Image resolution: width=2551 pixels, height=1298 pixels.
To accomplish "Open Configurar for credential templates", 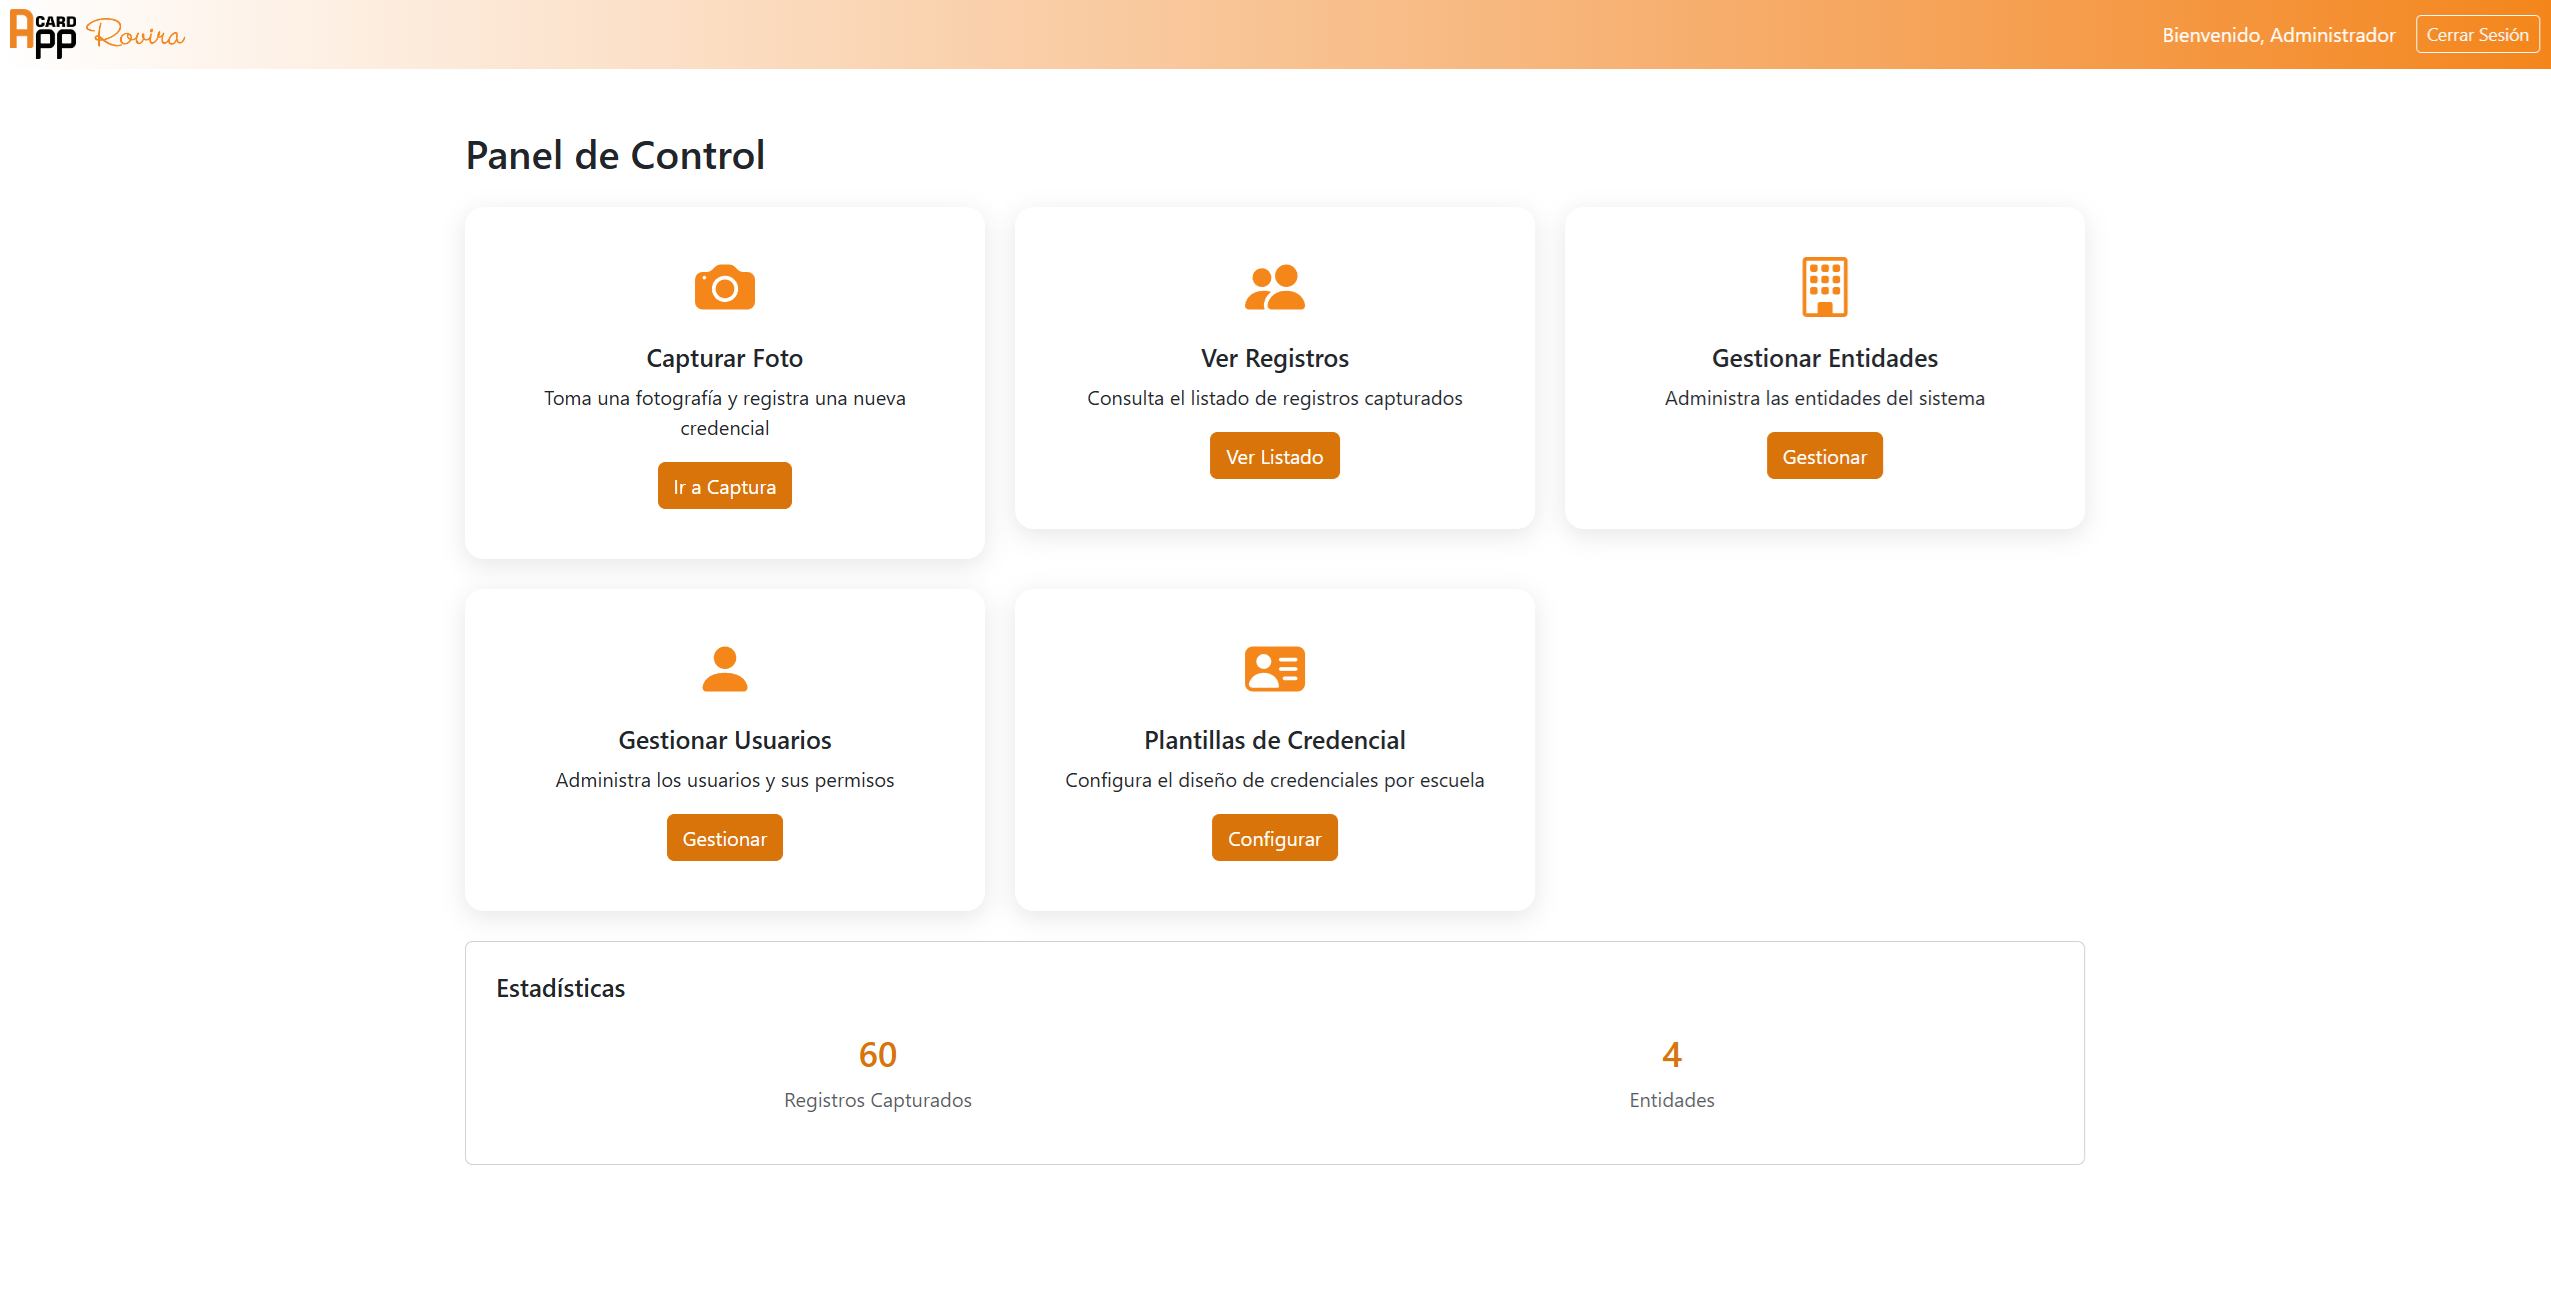I will 1275,837.
